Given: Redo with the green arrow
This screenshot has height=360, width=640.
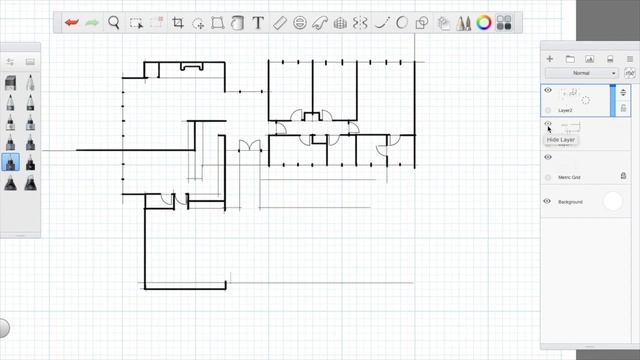Looking at the screenshot, I should [92, 22].
